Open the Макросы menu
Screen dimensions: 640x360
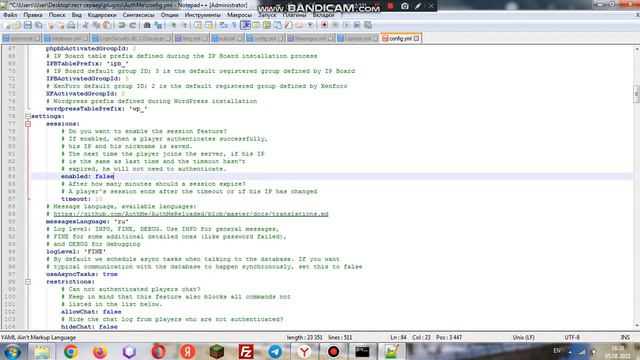(239, 15)
